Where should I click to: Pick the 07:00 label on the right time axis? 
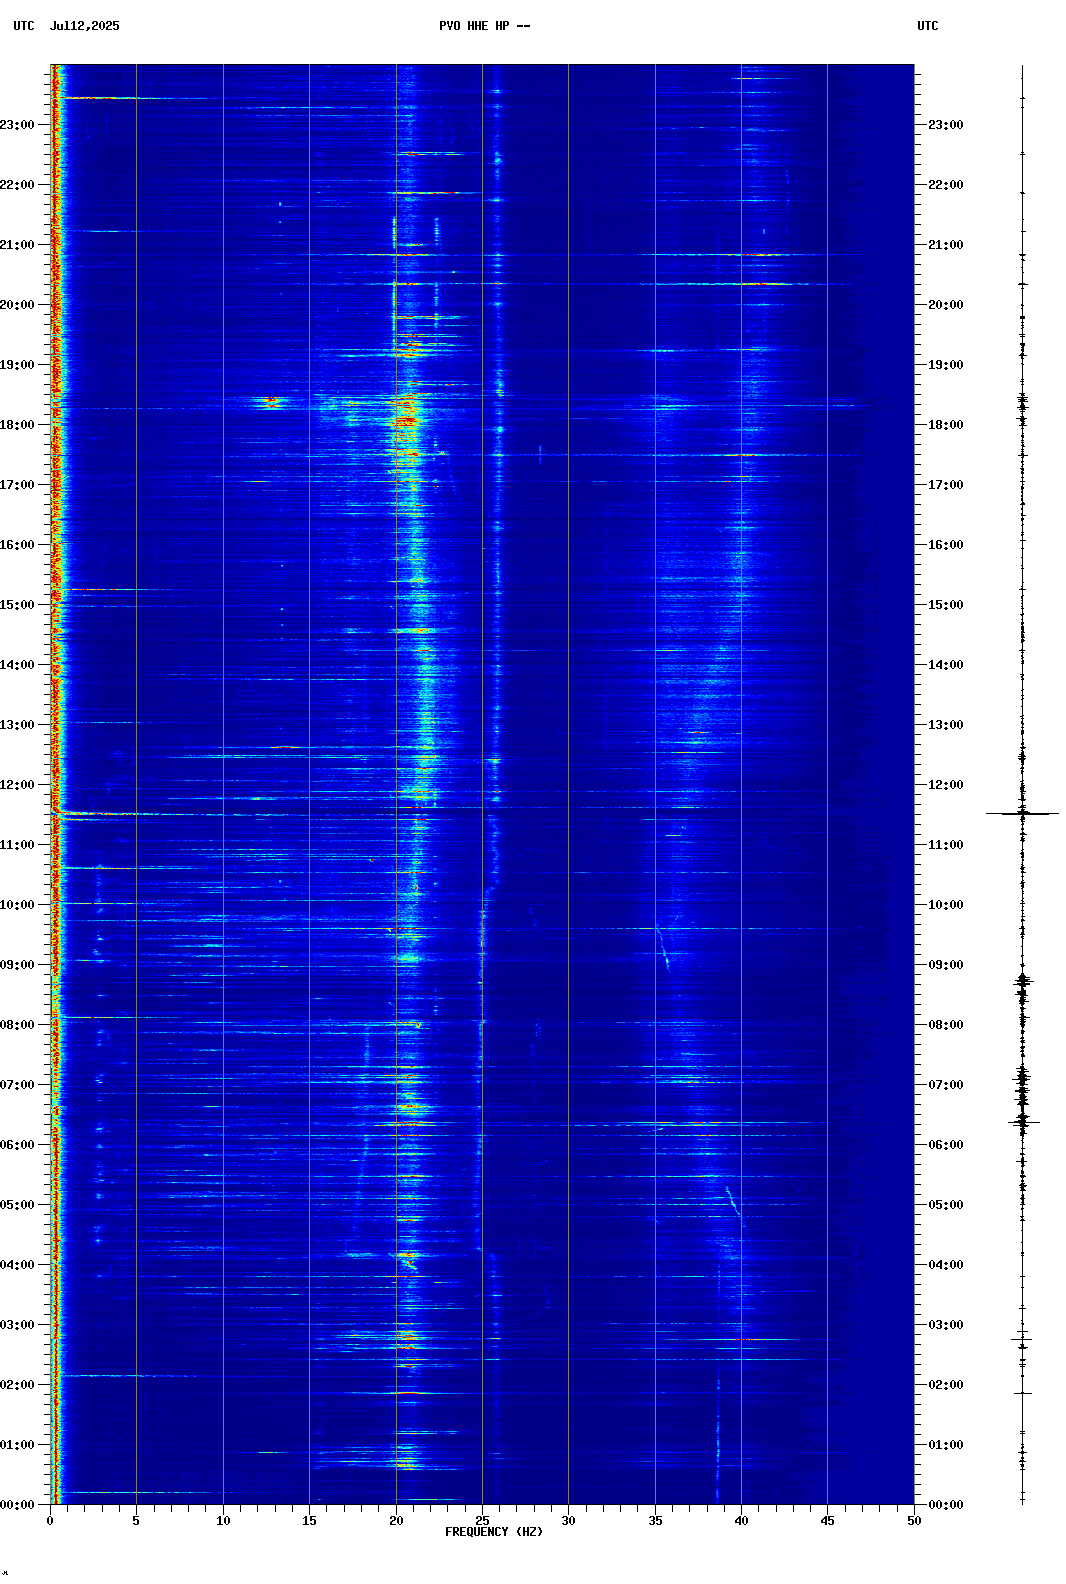click(x=946, y=1085)
